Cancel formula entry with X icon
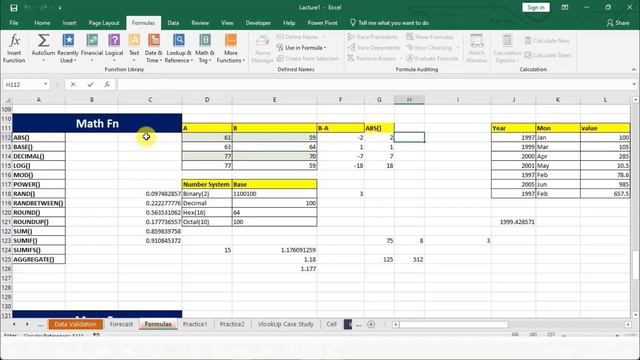 (x=73, y=84)
